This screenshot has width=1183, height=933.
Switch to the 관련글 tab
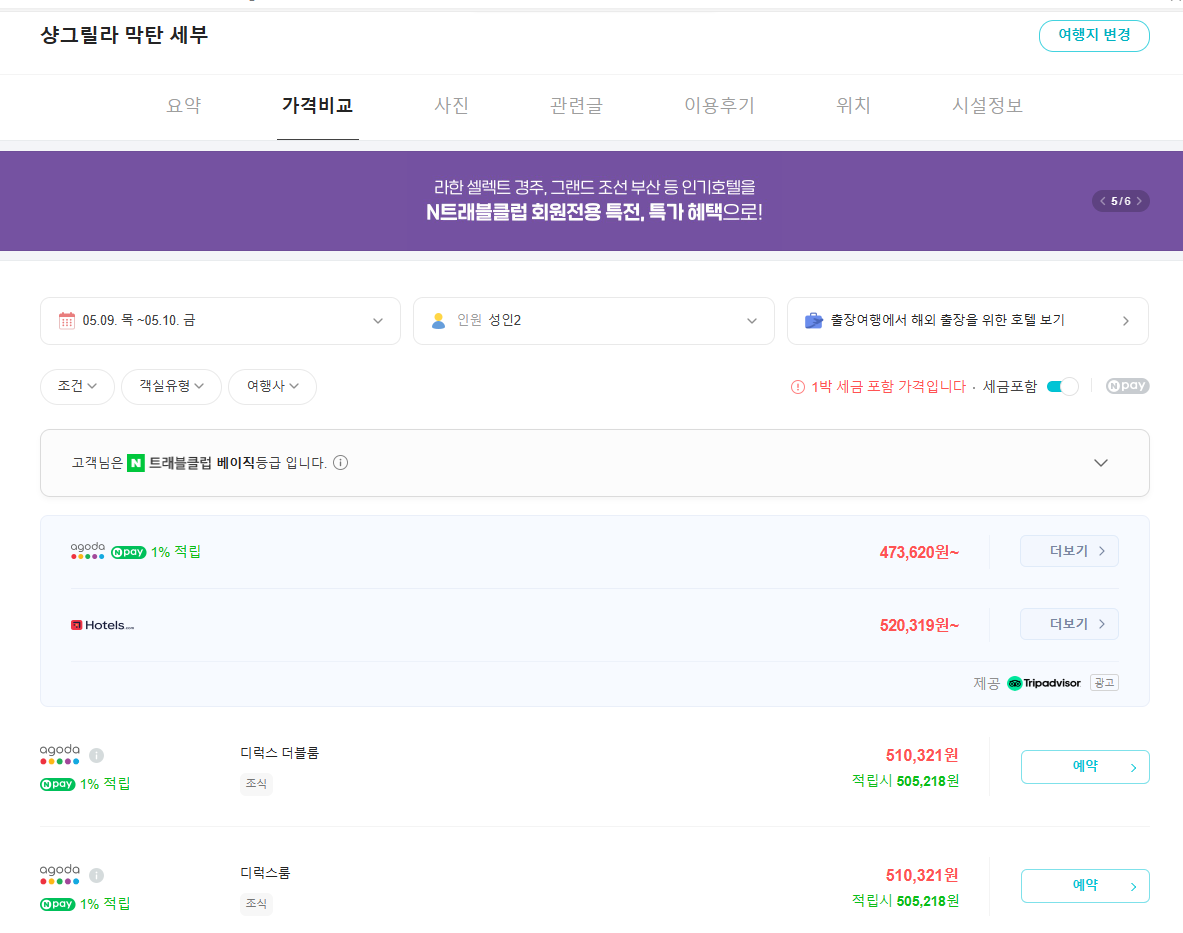click(x=576, y=106)
